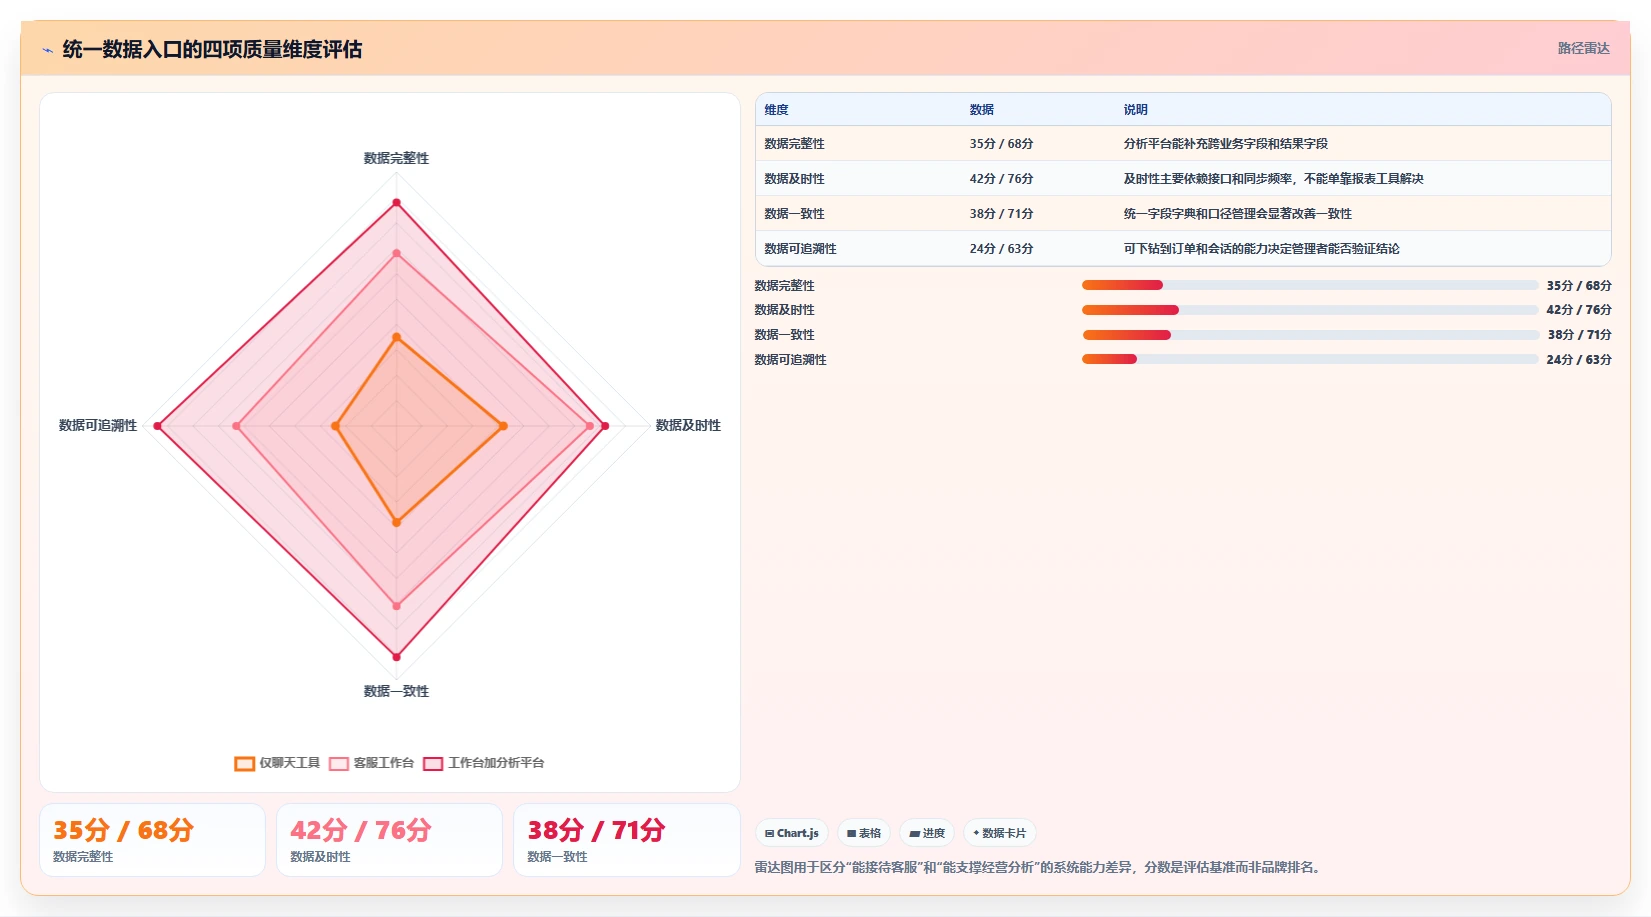This screenshot has height=917, width=1651.
Task: Click the 表格 chip text
Action: (x=870, y=833)
